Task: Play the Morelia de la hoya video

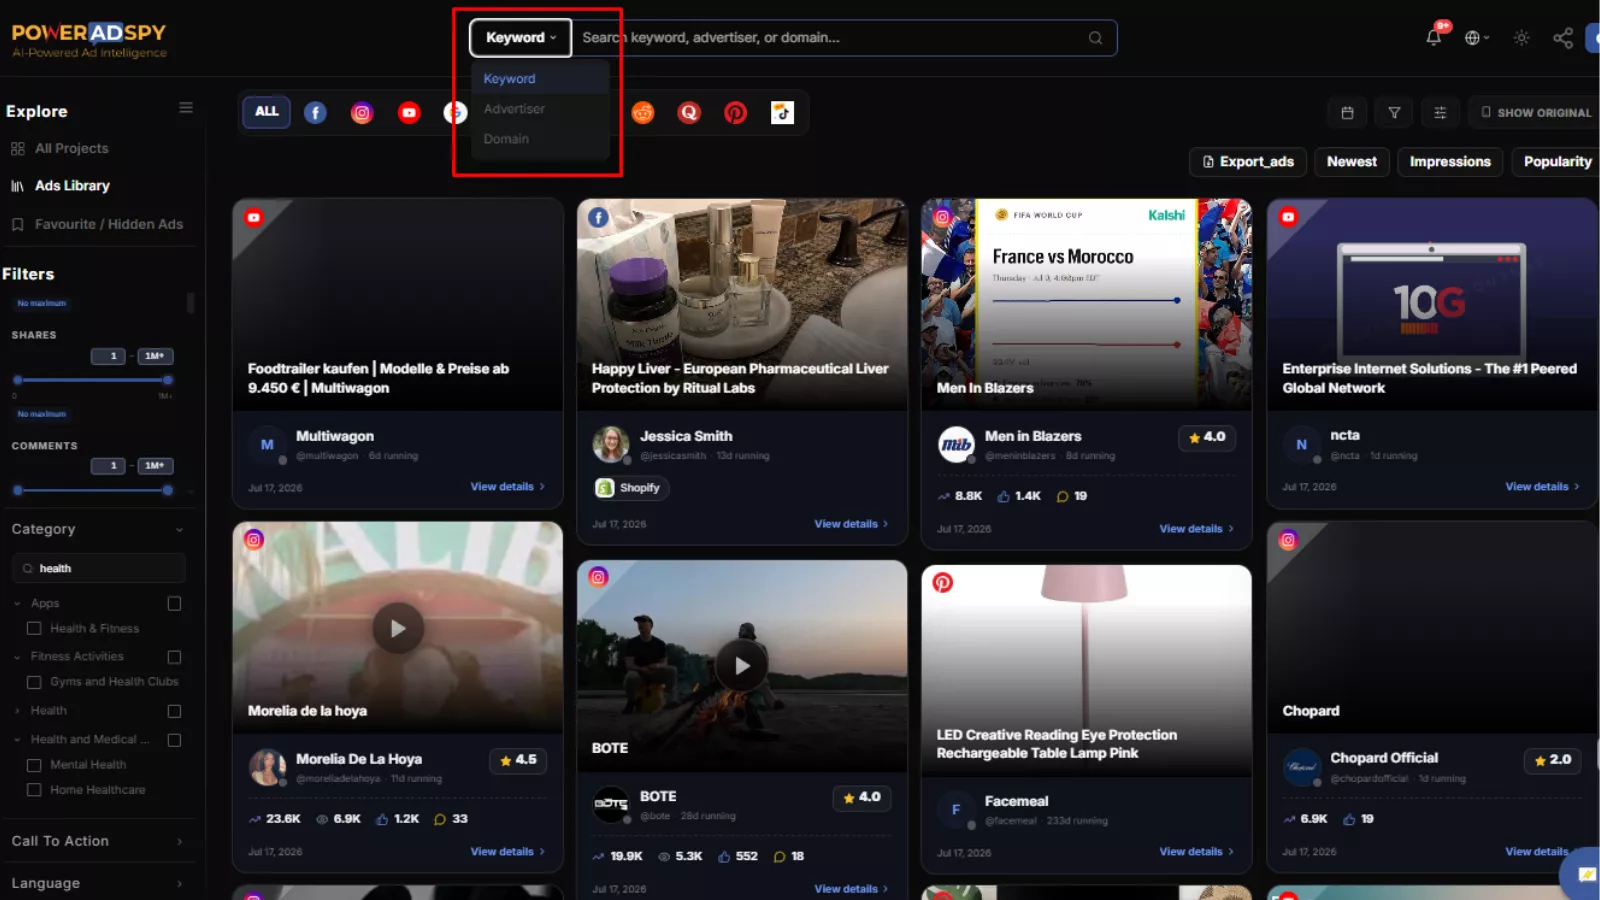Action: click(398, 628)
